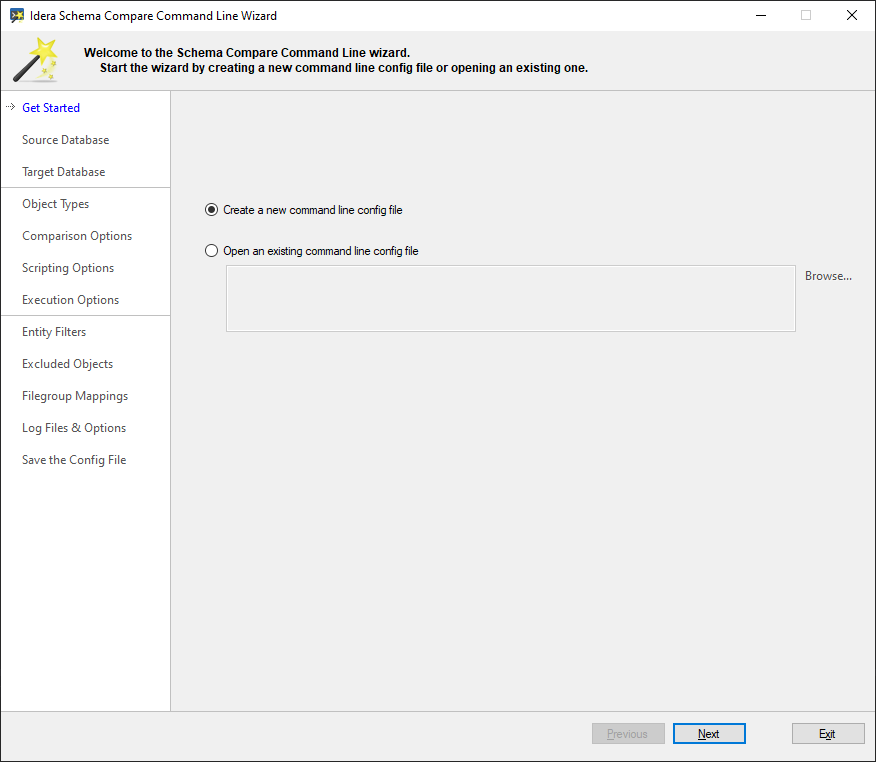The height and width of the screenshot is (762, 876).
Task: Go to Target Database step
Action: tap(64, 172)
